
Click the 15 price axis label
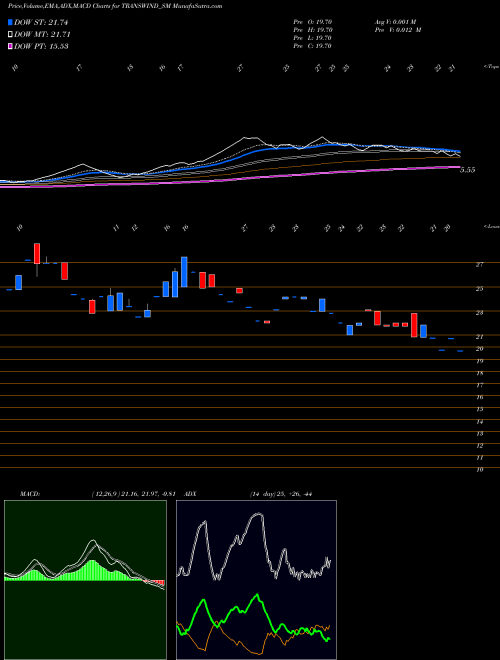[479, 409]
